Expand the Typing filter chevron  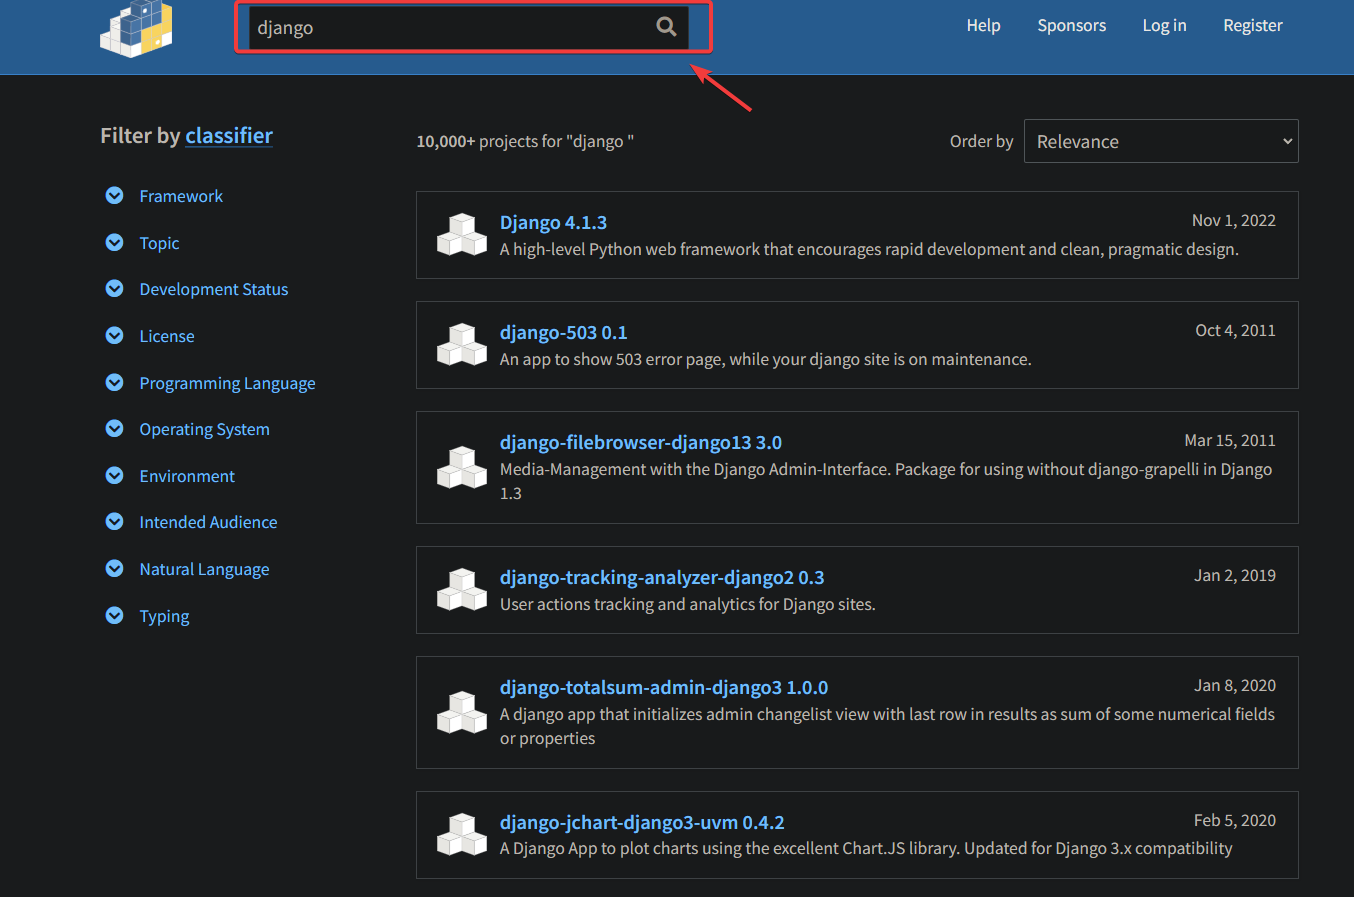tap(115, 615)
